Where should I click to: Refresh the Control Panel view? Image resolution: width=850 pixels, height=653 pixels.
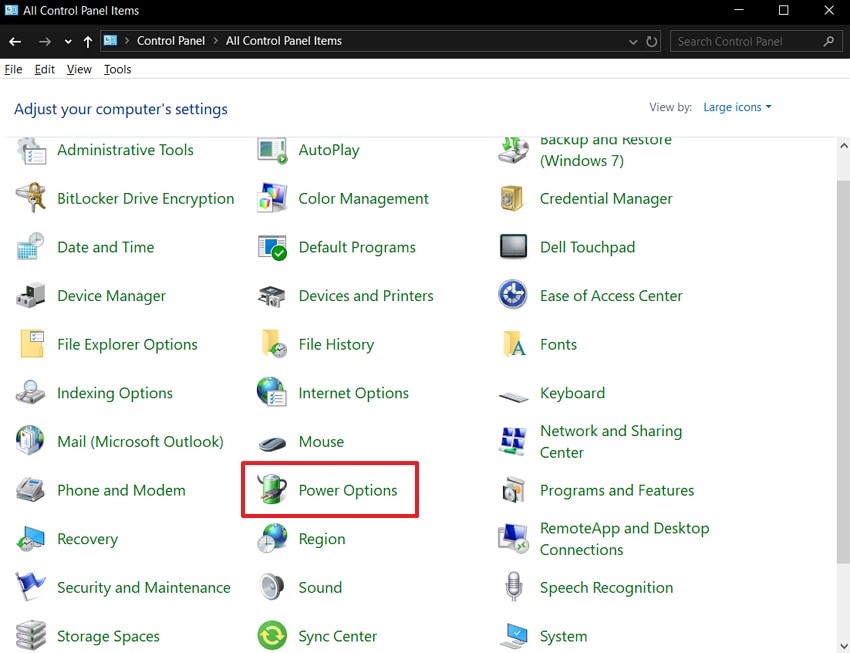[x=652, y=41]
